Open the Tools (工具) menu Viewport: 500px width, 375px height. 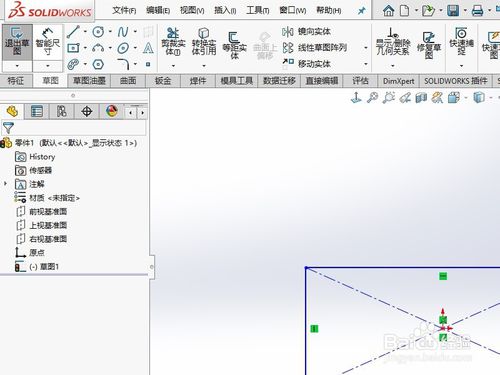(x=258, y=11)
